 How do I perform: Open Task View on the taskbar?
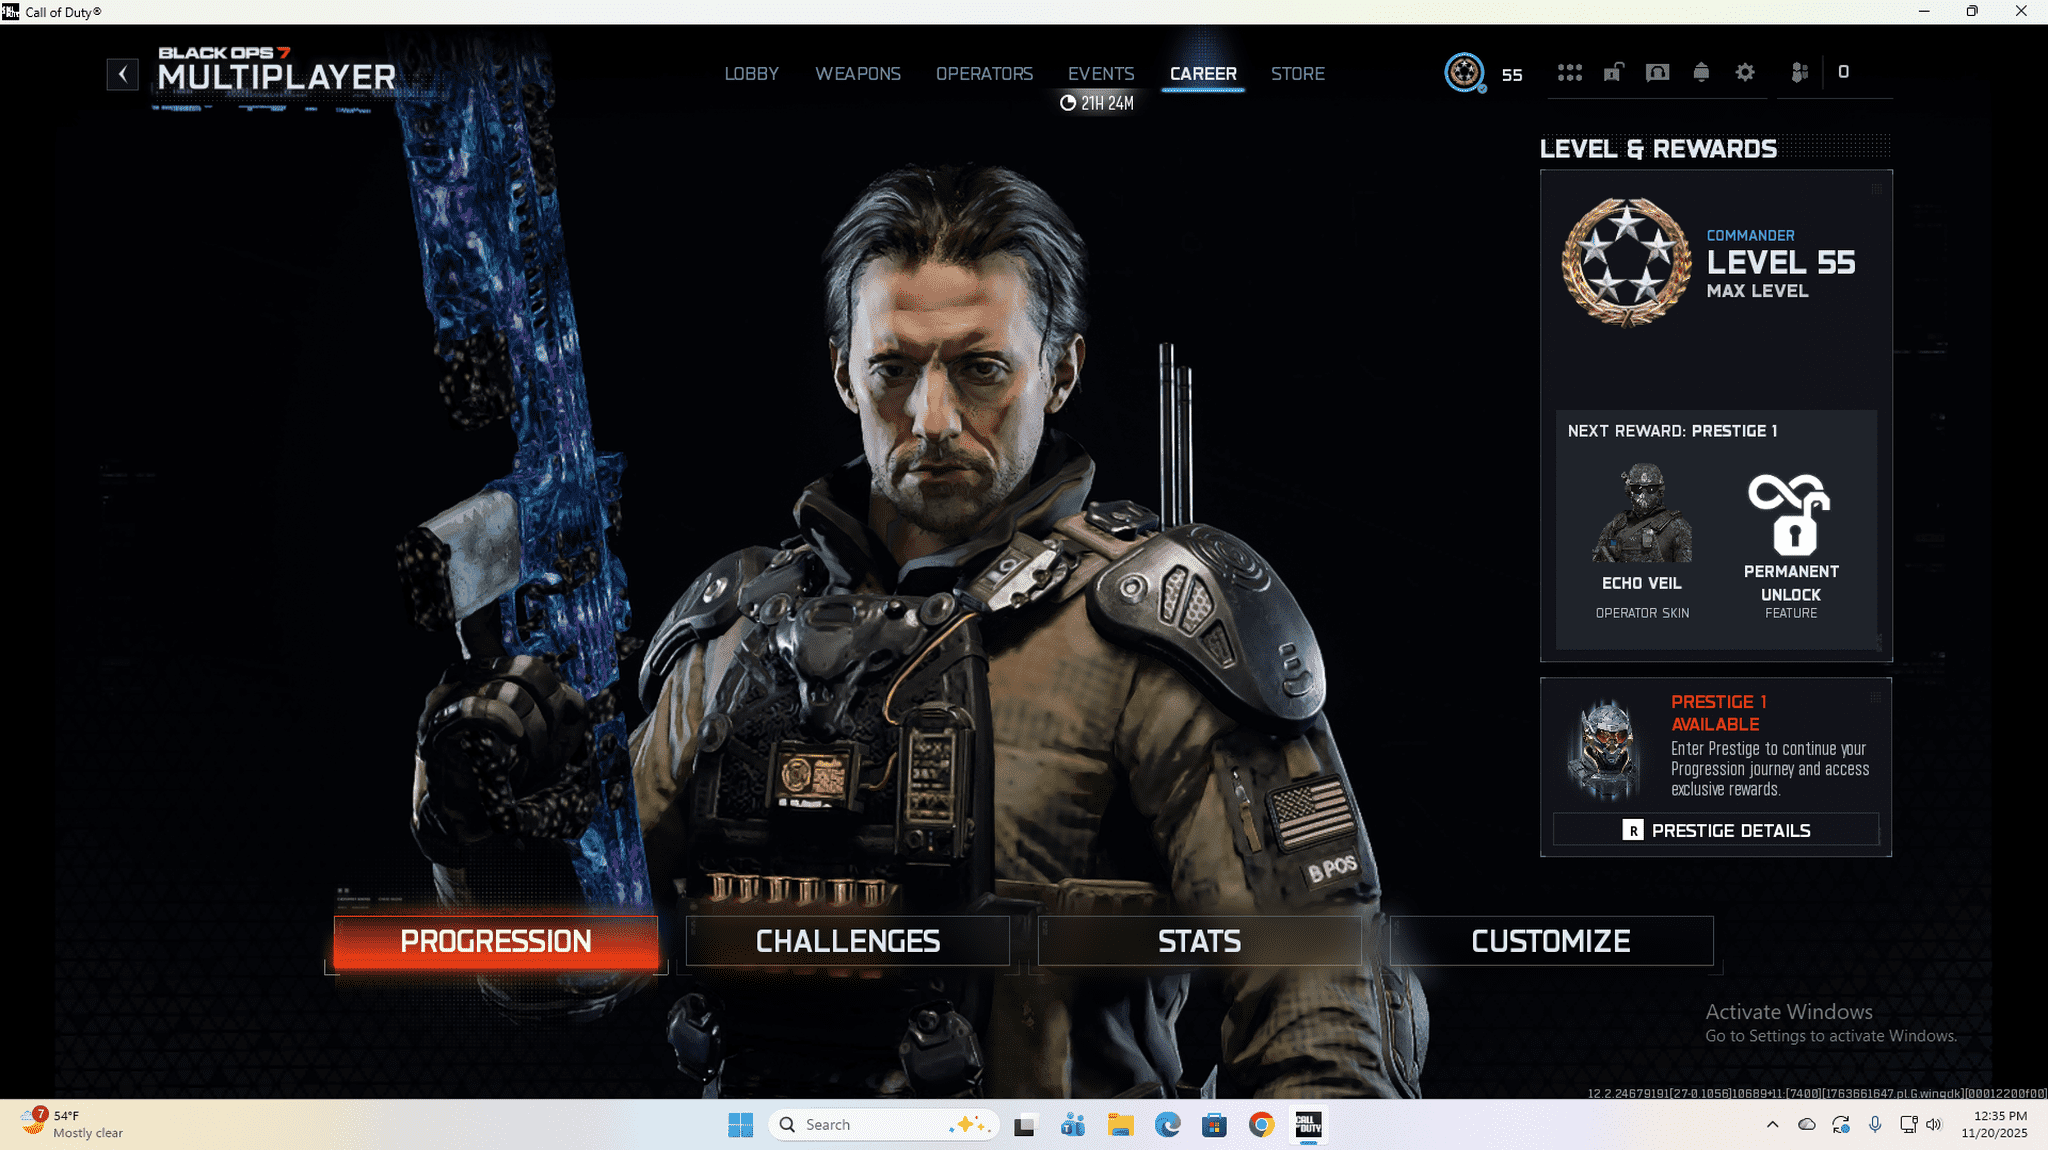tap(1024, 1126)
